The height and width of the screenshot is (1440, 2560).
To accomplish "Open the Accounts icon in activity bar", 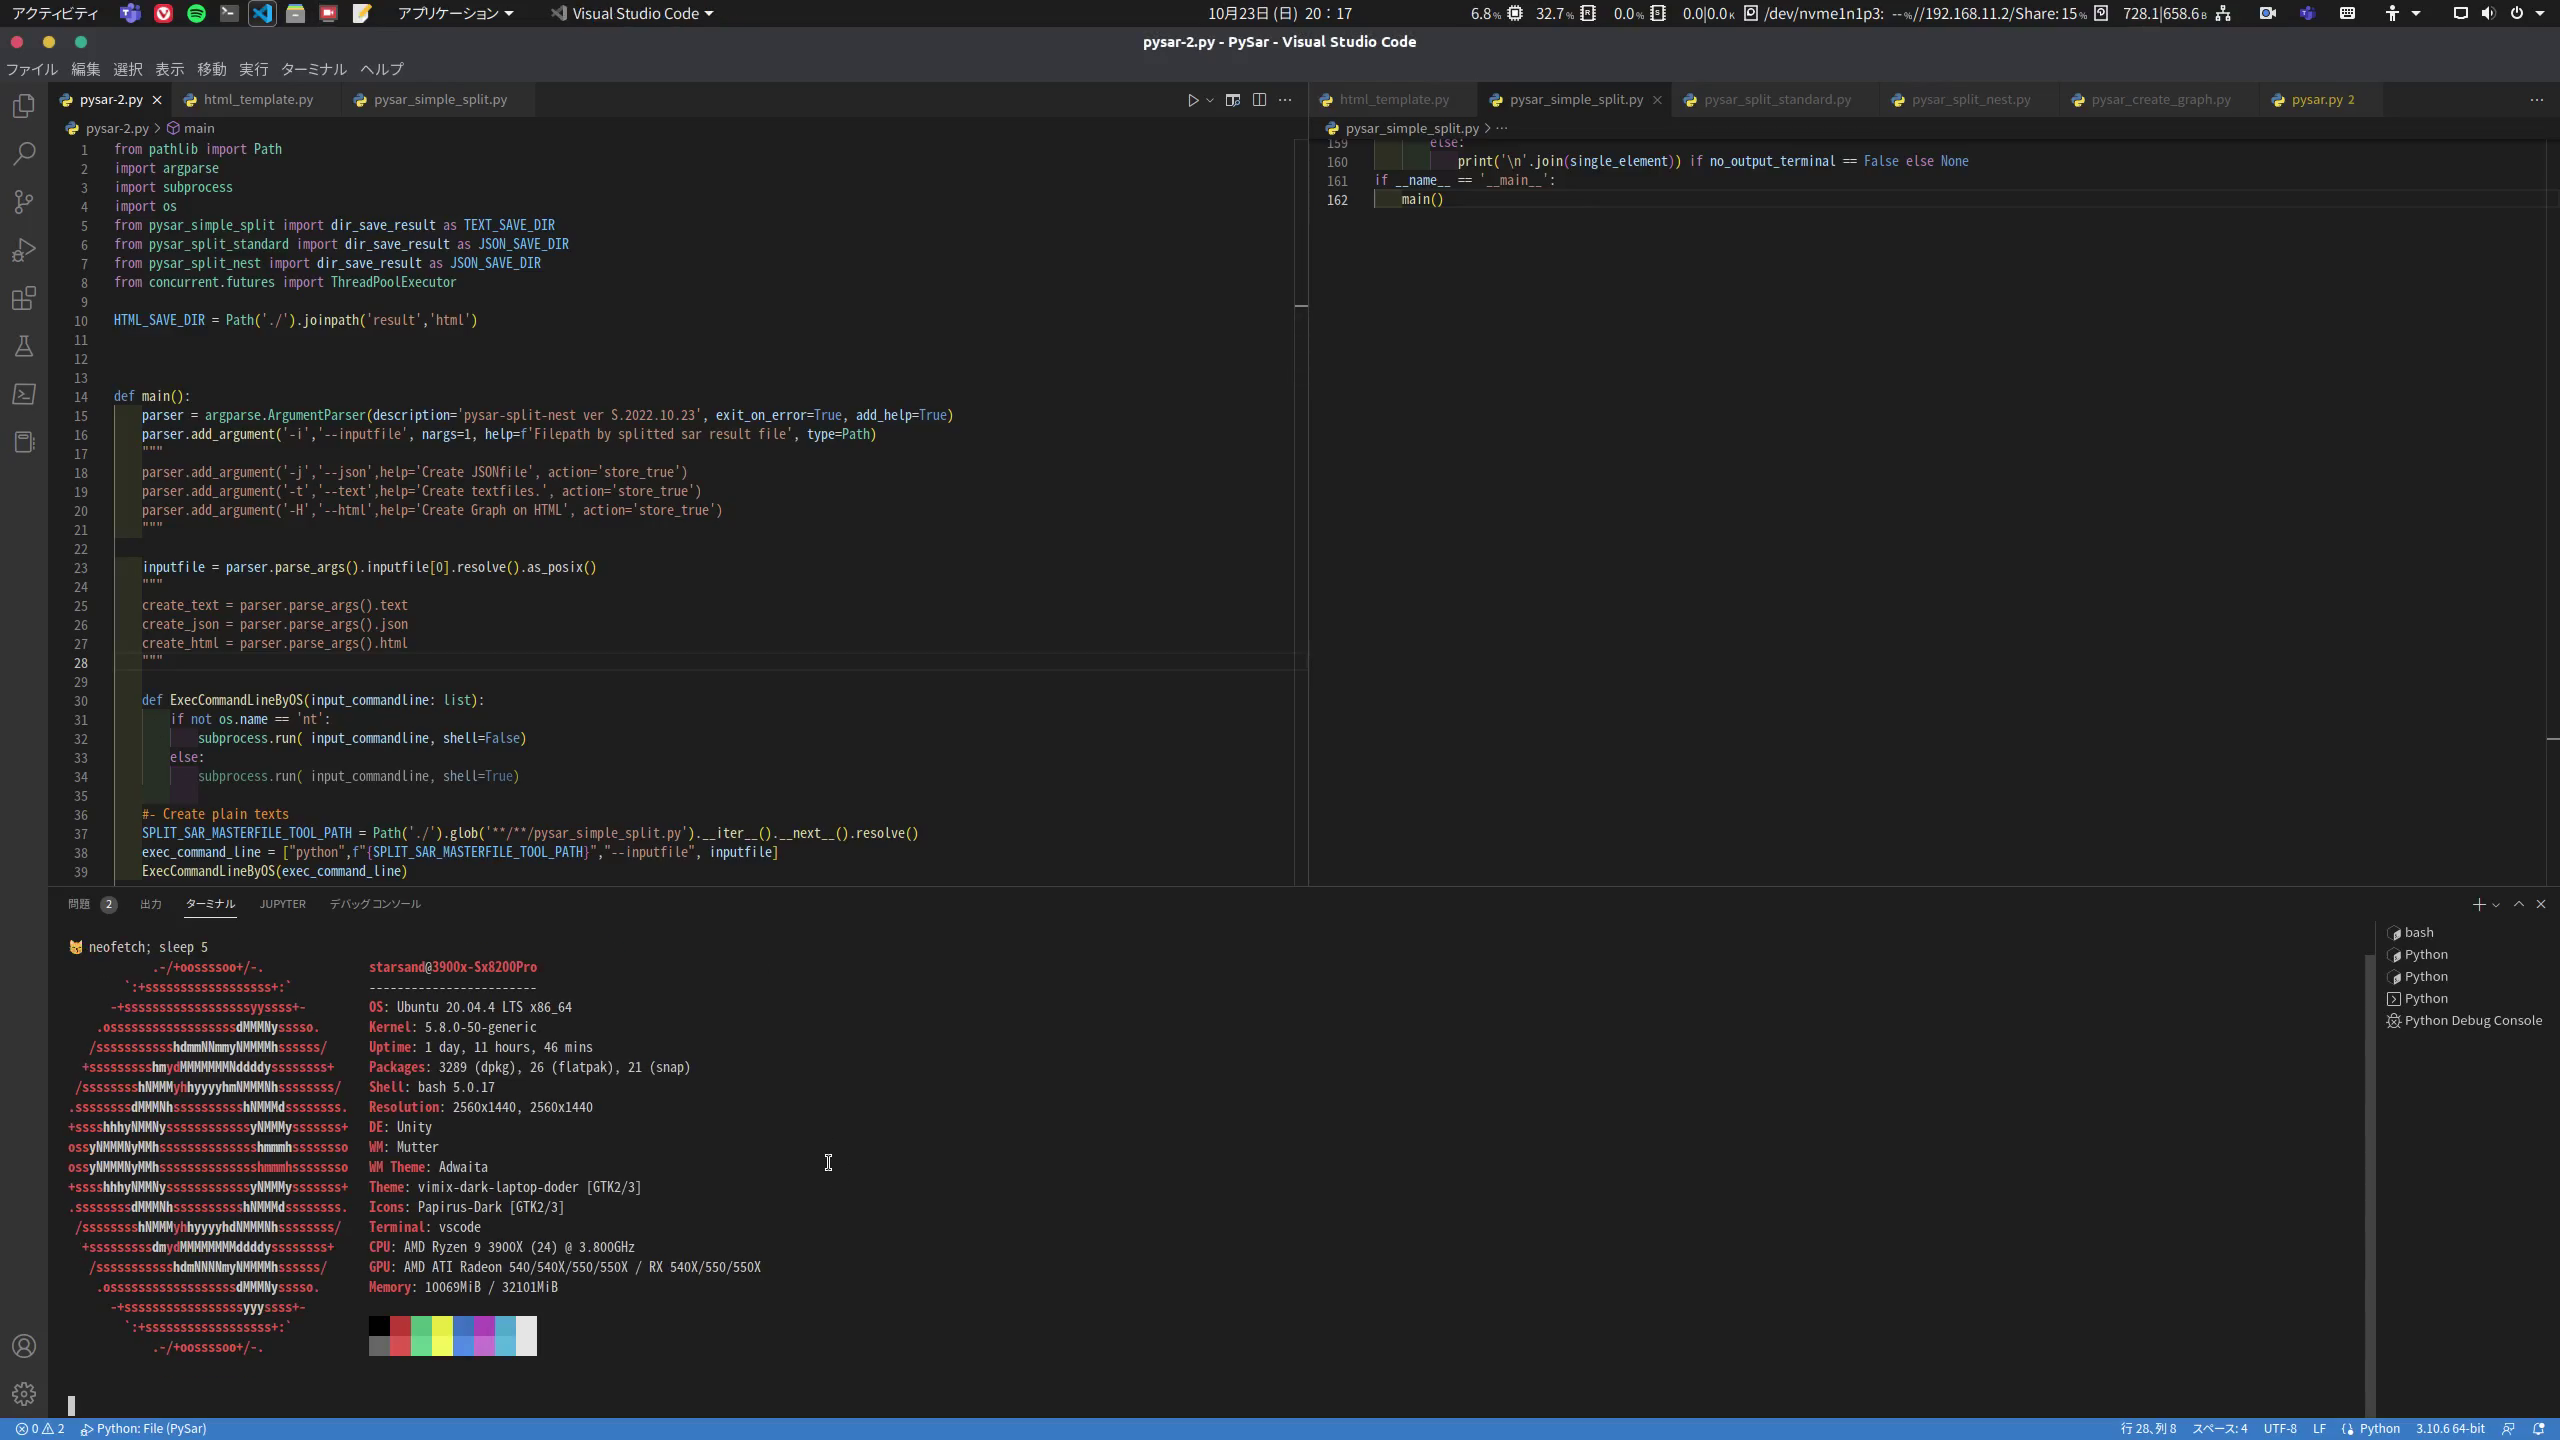I will [24, 1346].
